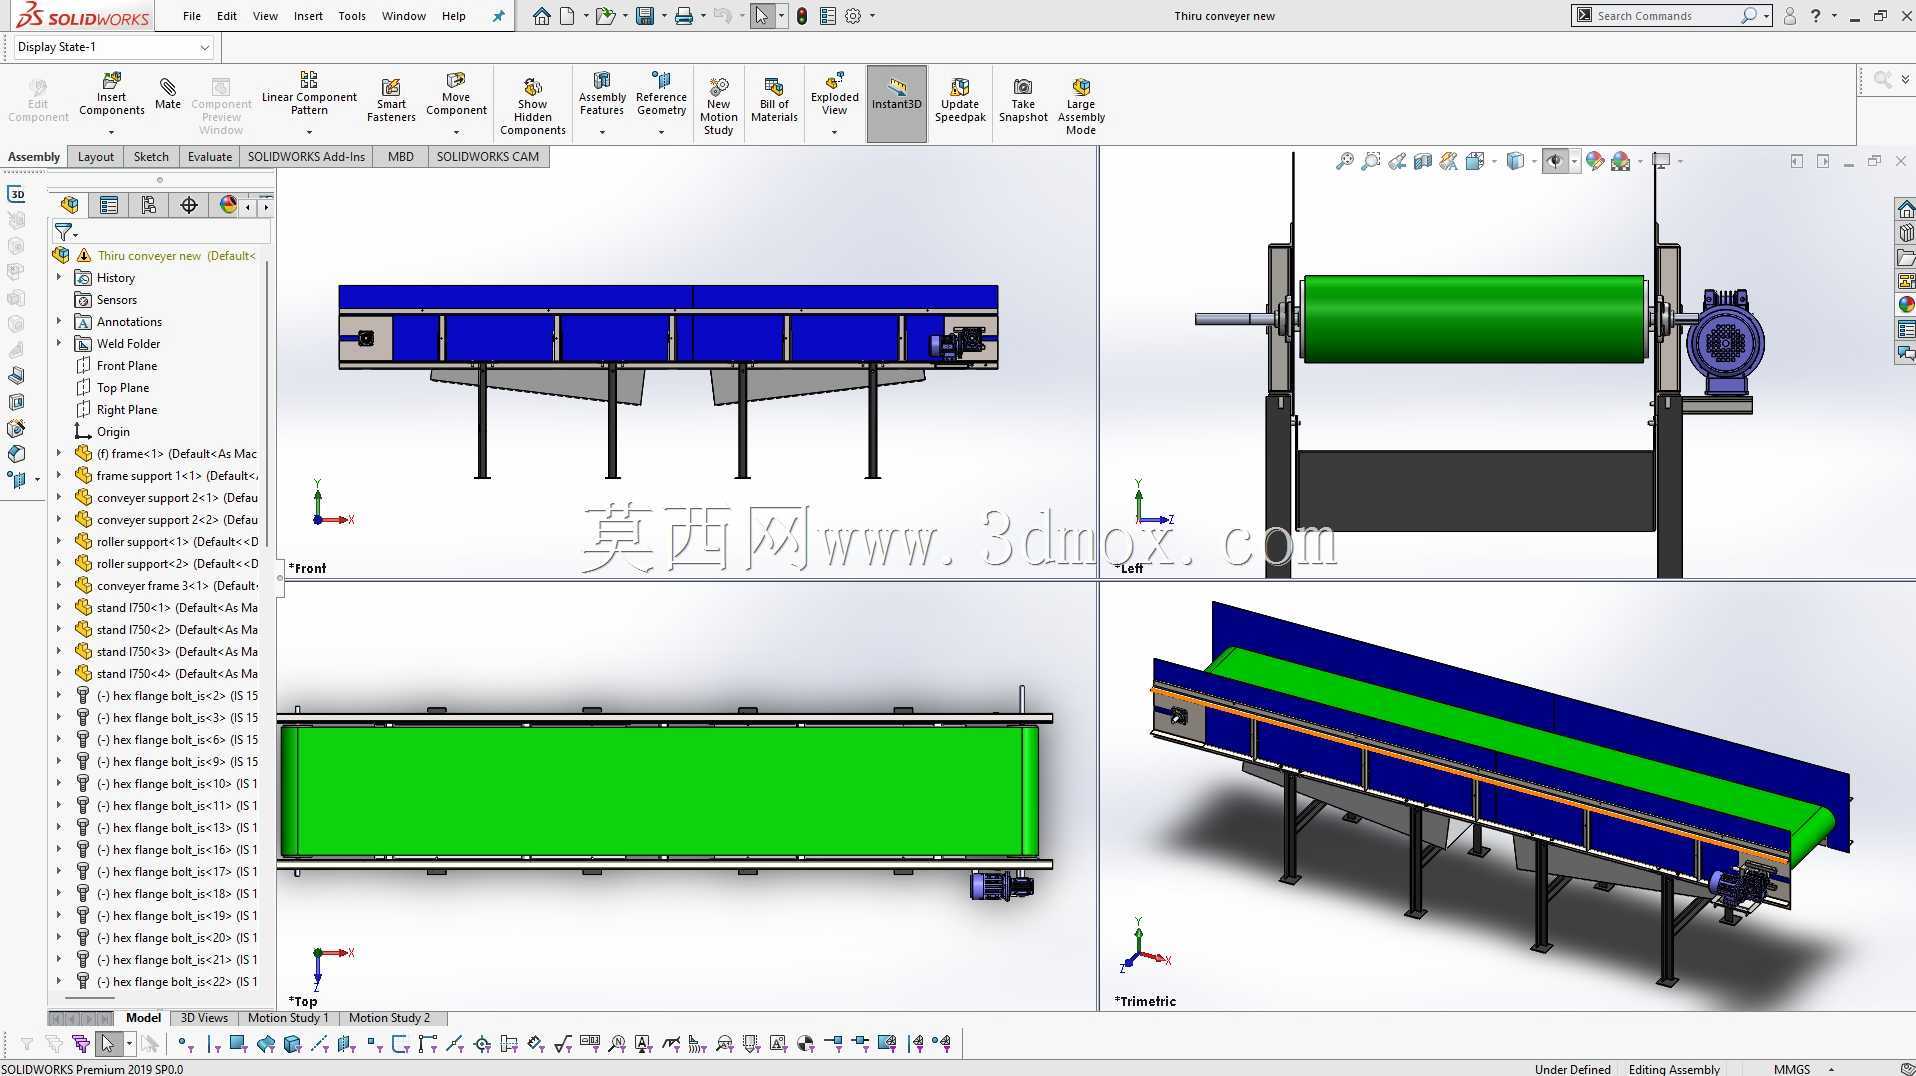The width and height of the screenshot is (1916, 1076).
Task: Click Show Hidden Components
Action: point(533,106)
